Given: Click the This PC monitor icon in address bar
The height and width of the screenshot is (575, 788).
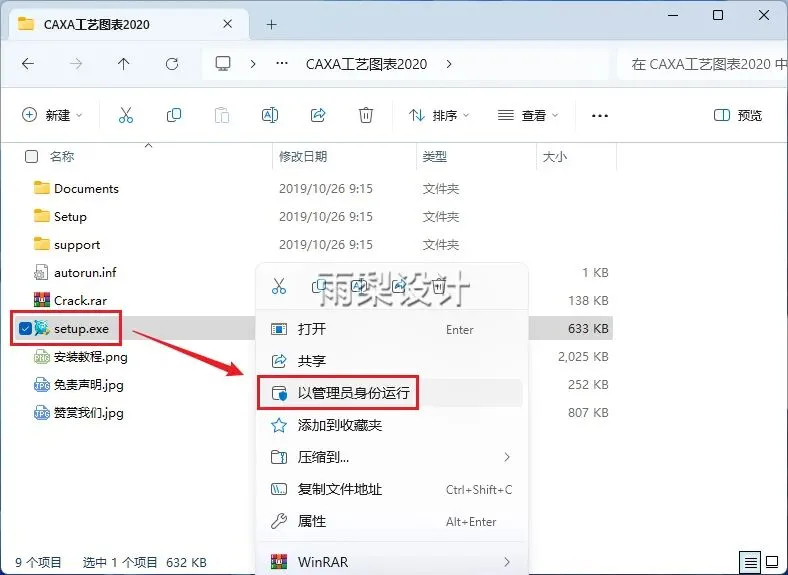Looking at the screenshot, I should 223,64.
